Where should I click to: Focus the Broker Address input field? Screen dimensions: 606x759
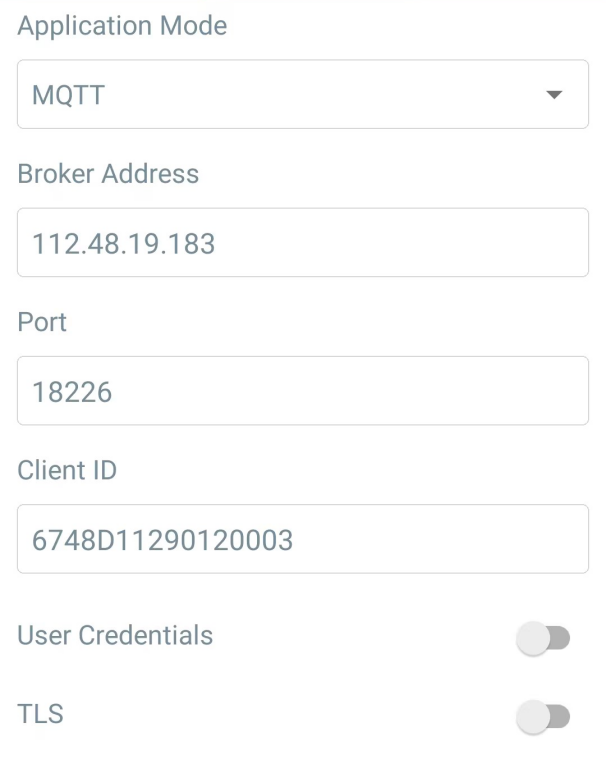[x=302, y=242]
